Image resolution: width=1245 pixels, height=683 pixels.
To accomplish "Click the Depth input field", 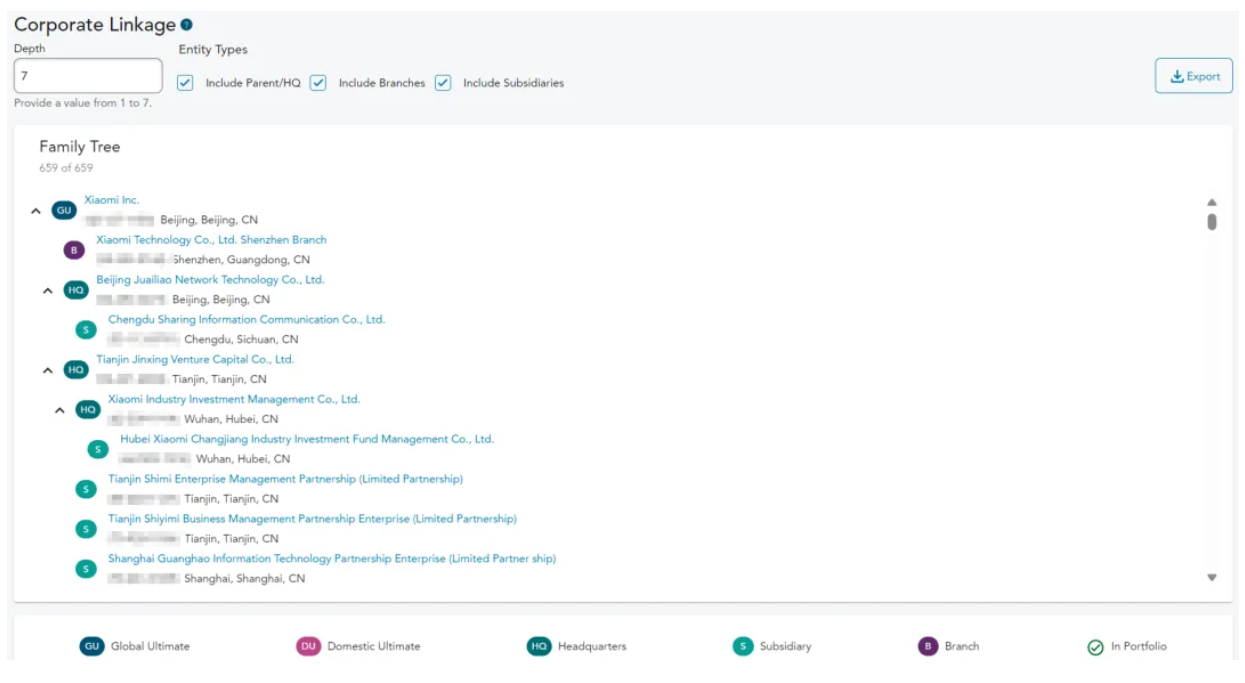I will click(88, 76).
